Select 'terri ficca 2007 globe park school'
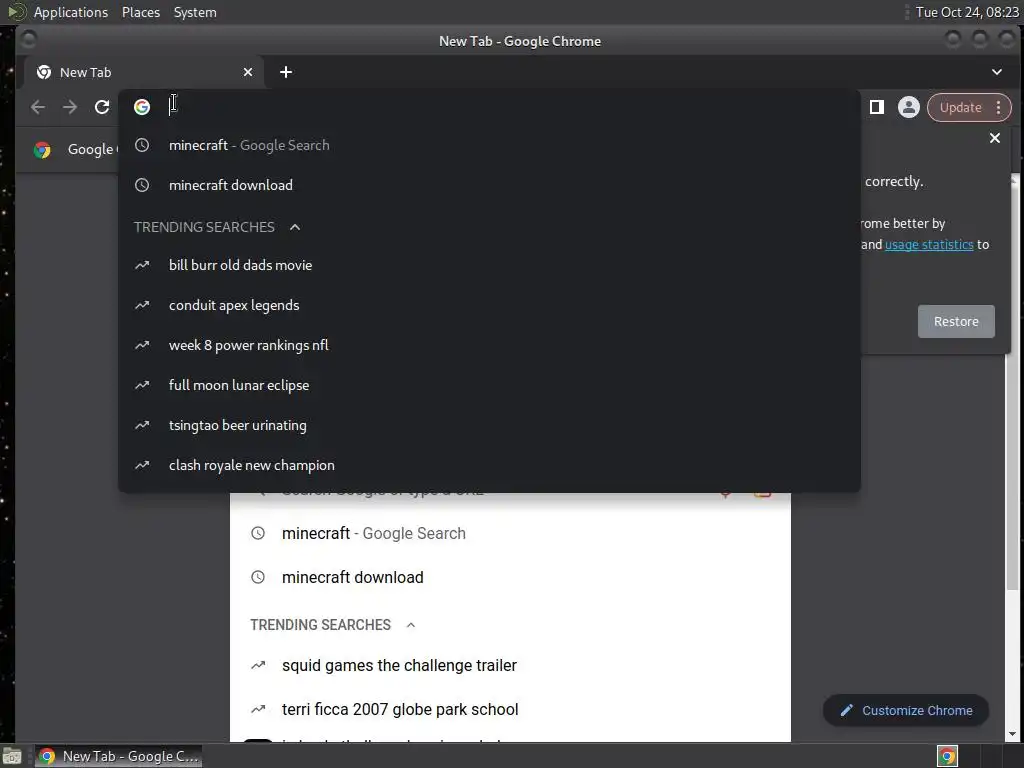The height and width of the screenshot is (768, 1024). click(x=510, y=709)
